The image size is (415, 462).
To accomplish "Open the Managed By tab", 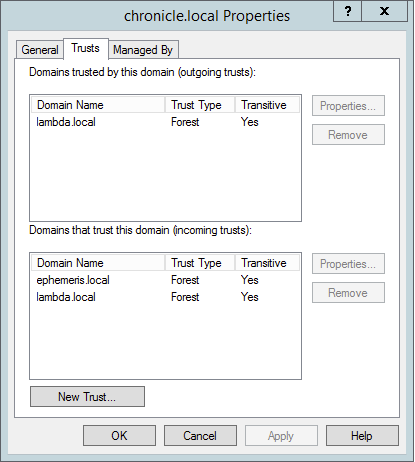I will click(143, 50).
